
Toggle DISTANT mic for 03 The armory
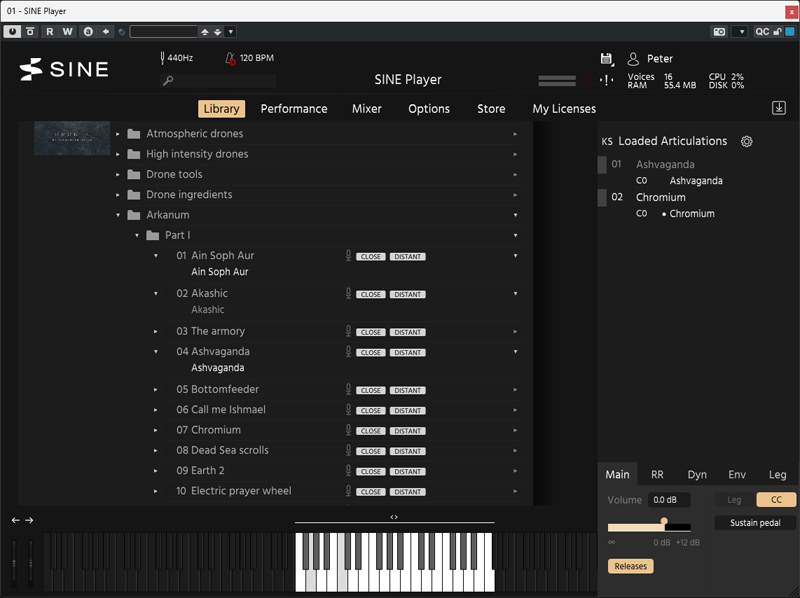click(407, 332)
